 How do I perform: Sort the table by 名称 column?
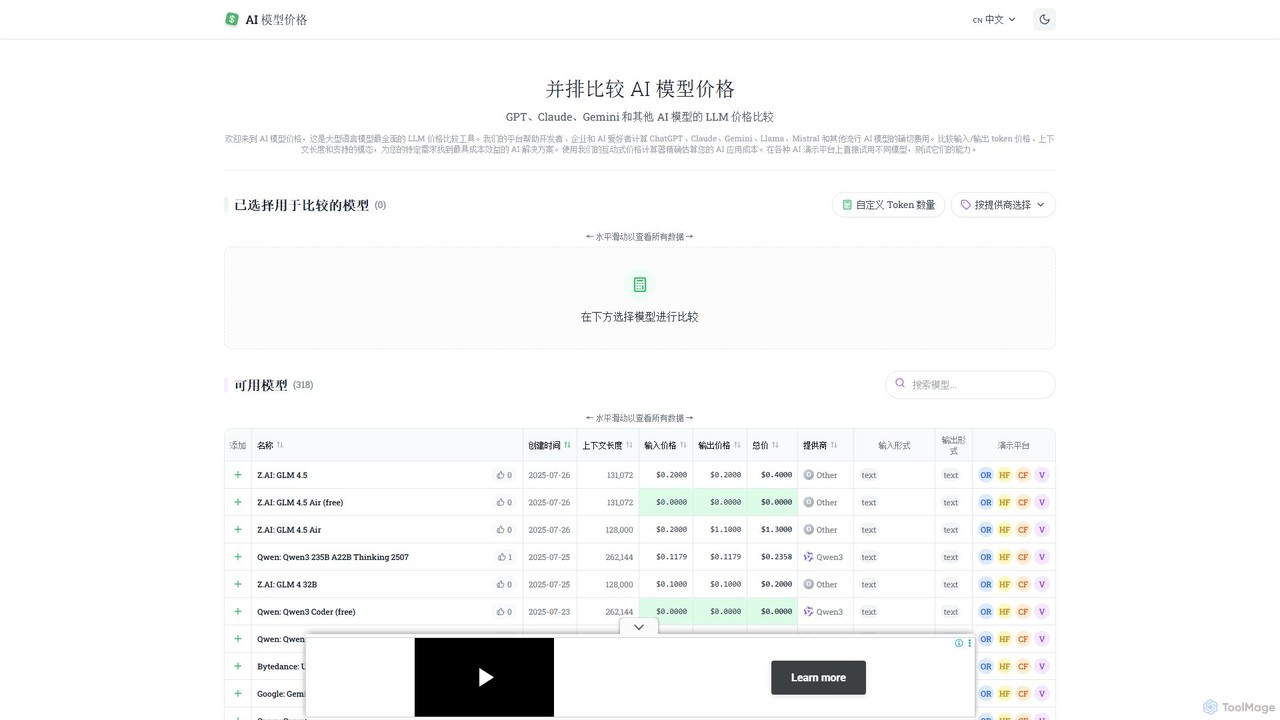[x=270, y=445]
